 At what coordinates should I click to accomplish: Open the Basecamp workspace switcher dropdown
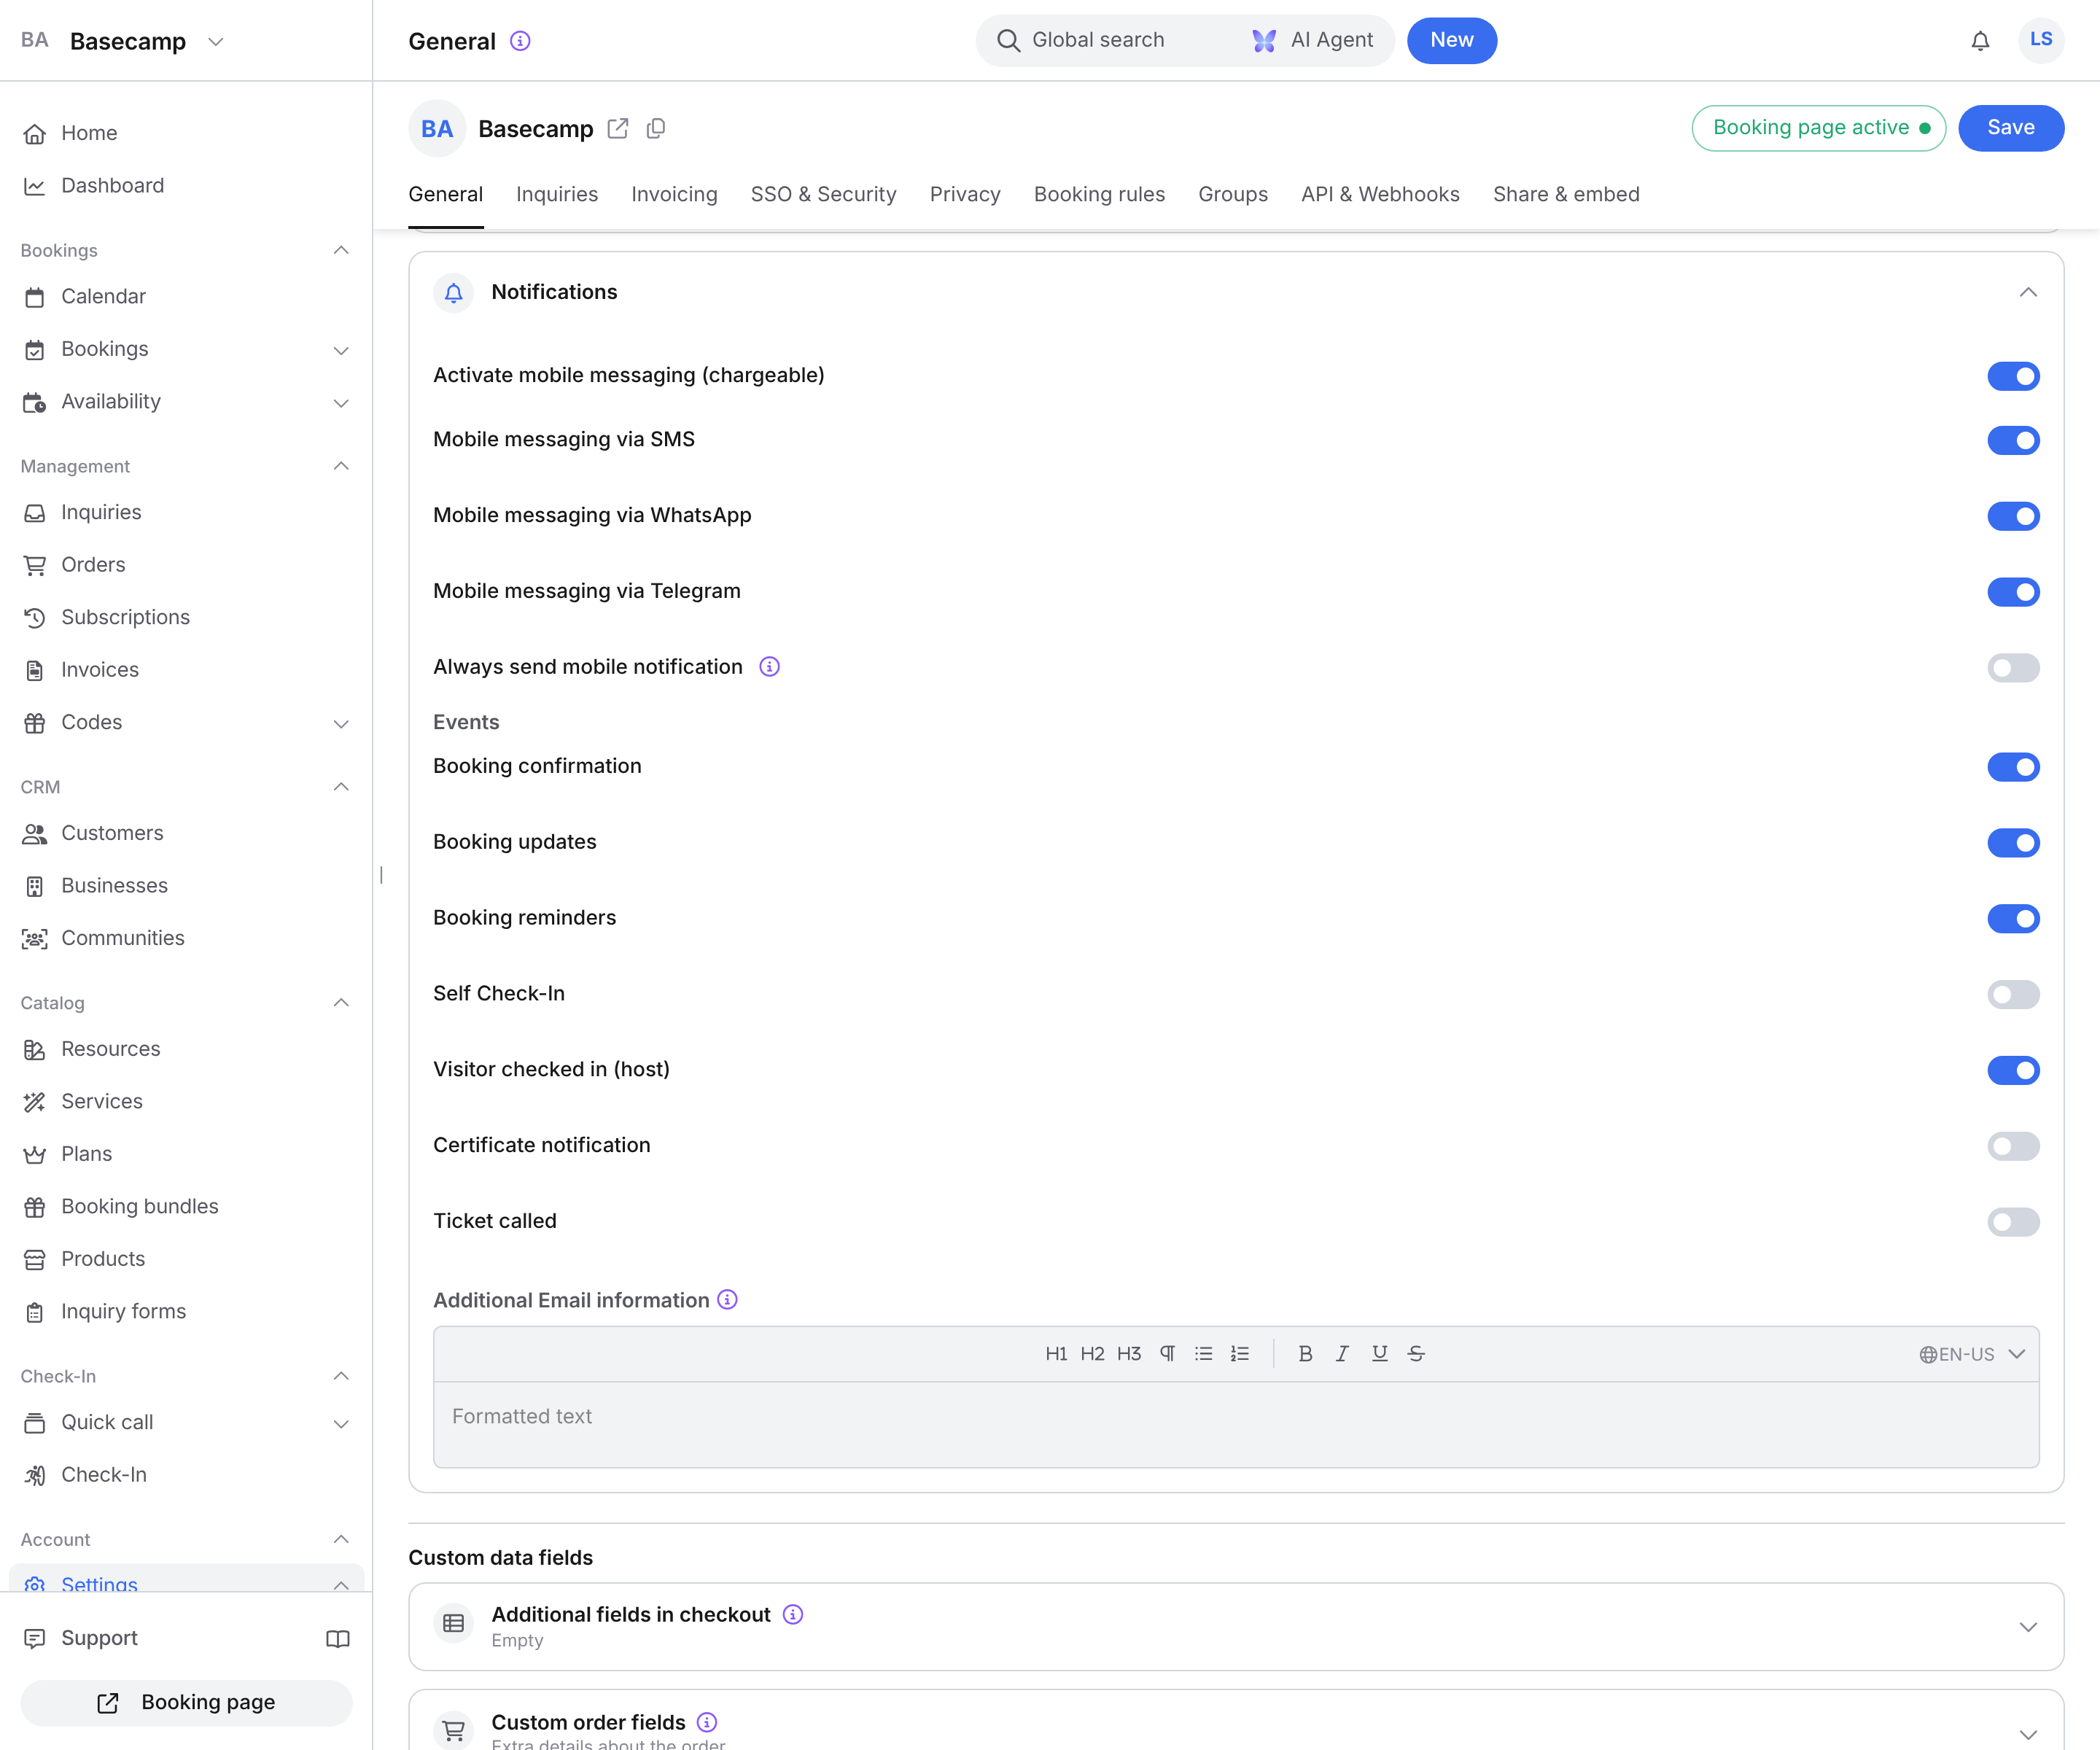click(215, 41)
